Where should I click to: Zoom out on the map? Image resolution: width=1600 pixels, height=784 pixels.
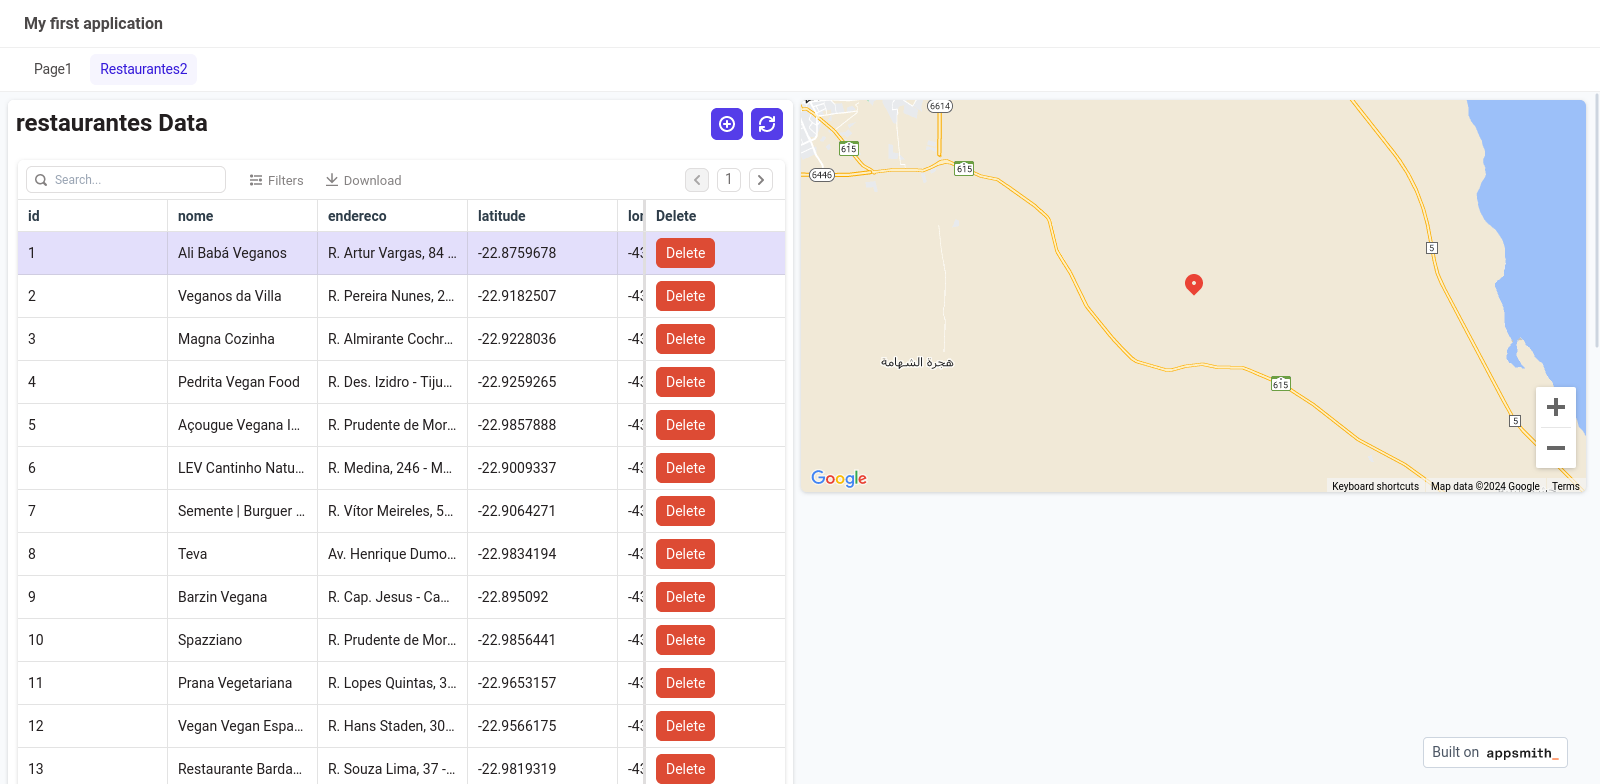pyautogui.click(x=1555, y=448)
